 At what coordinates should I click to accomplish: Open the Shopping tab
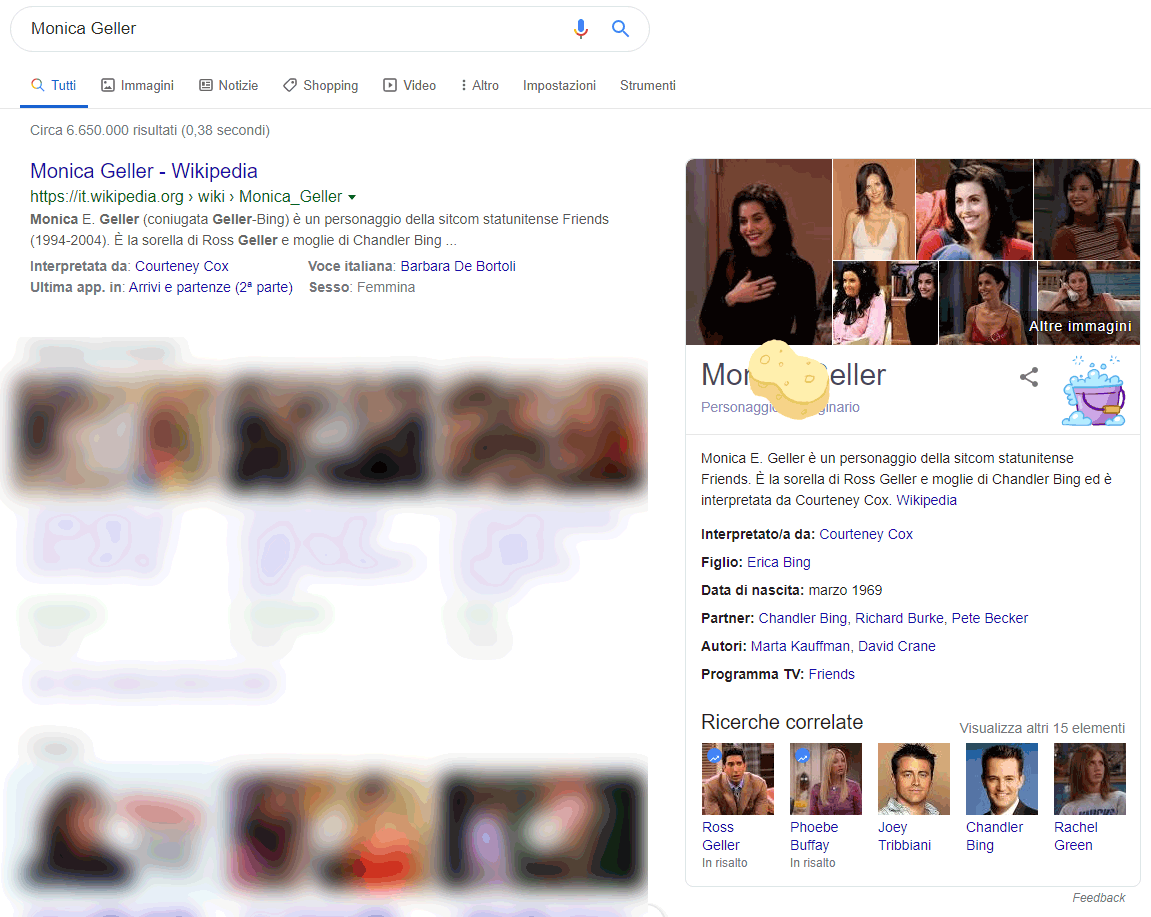[x=321, y=85]
